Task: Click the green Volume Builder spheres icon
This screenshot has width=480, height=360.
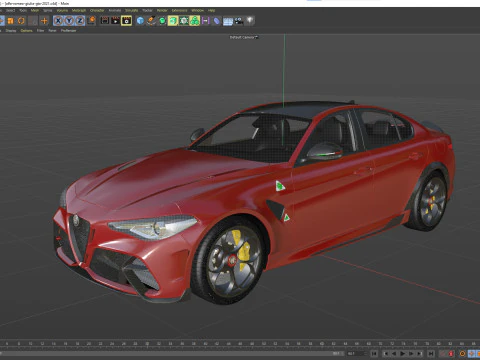Action: [195, 21]
